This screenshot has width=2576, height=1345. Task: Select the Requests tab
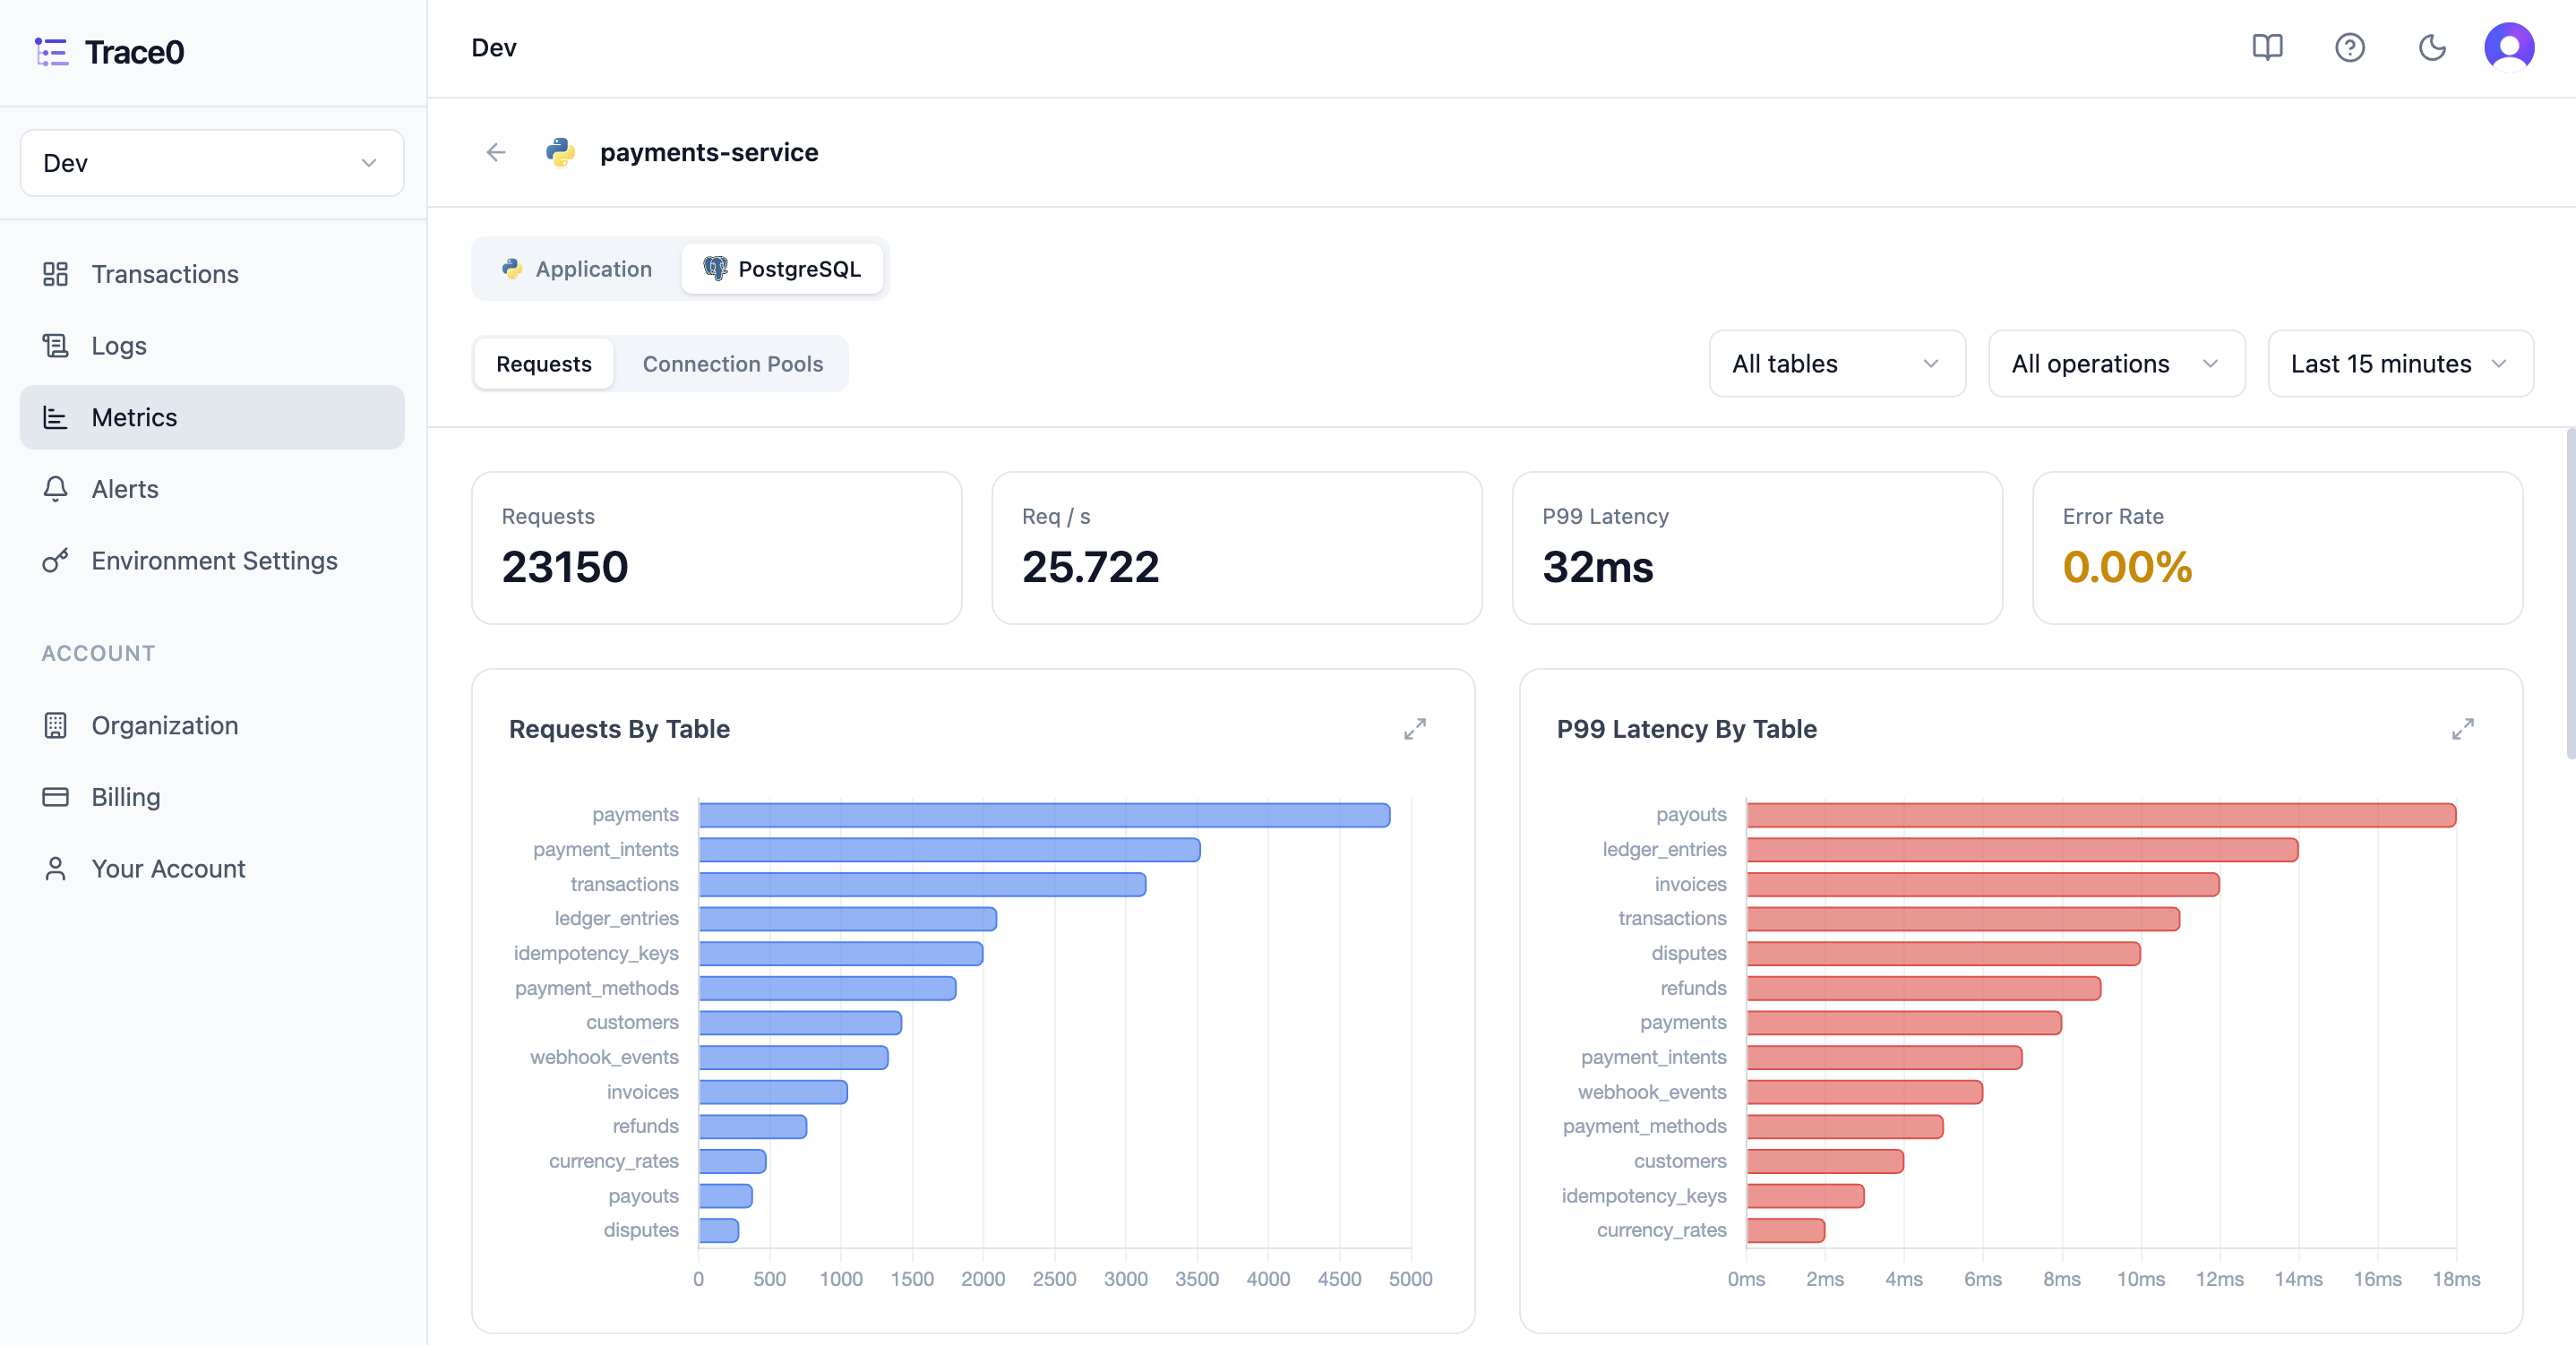pos(544,364)
